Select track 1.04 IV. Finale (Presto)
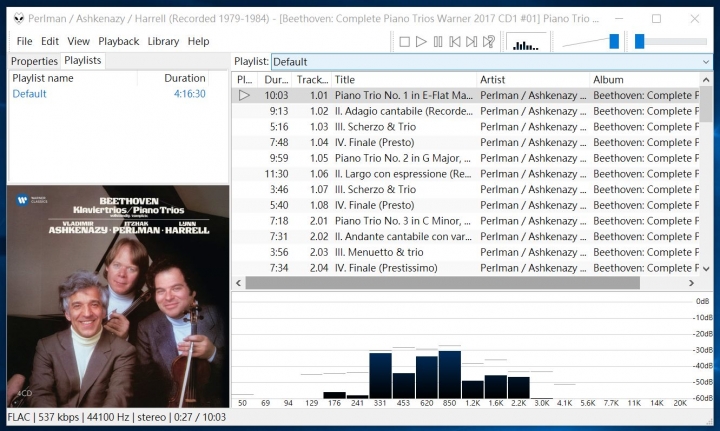This screenshot has width=720, height=431. [466, 142]
